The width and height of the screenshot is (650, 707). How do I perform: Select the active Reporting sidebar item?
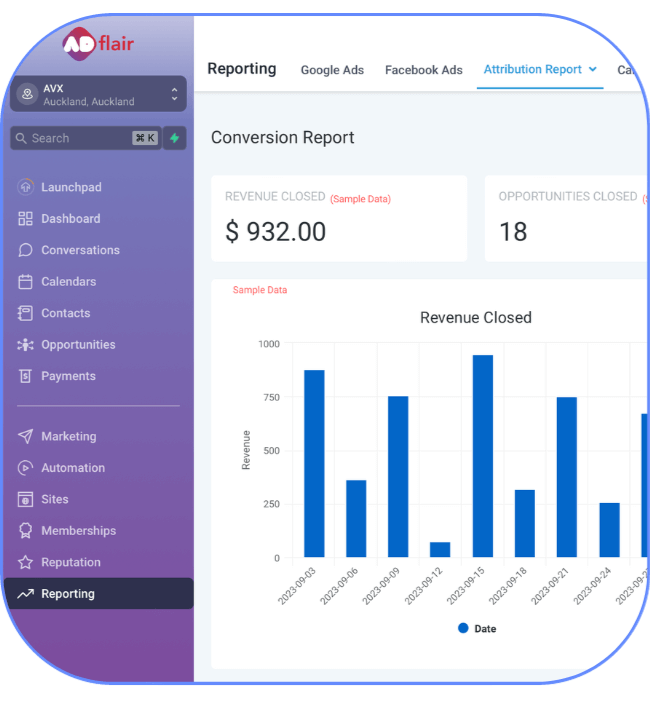point(98,594)
